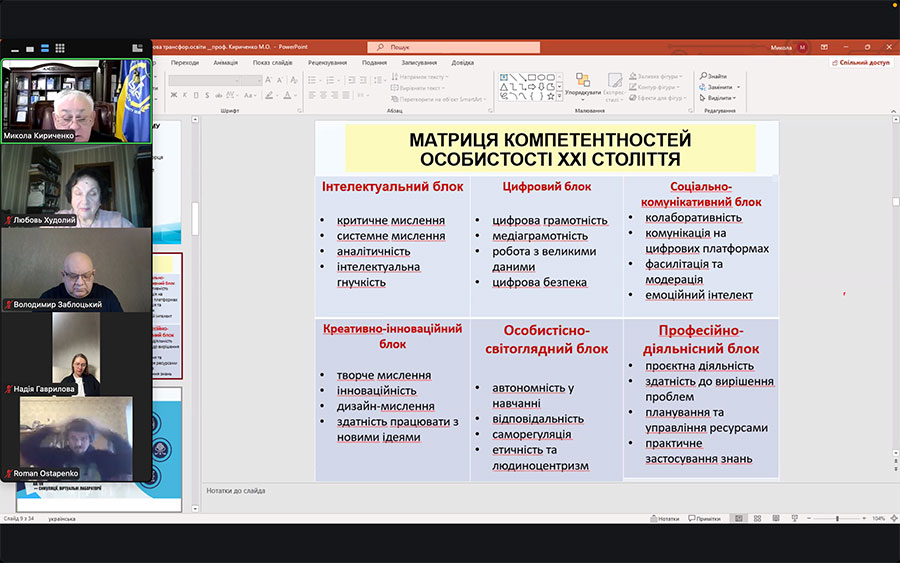The image size is (900, 563).
Task: Click the Спільний доступ share button
Action: click(861, 62)
